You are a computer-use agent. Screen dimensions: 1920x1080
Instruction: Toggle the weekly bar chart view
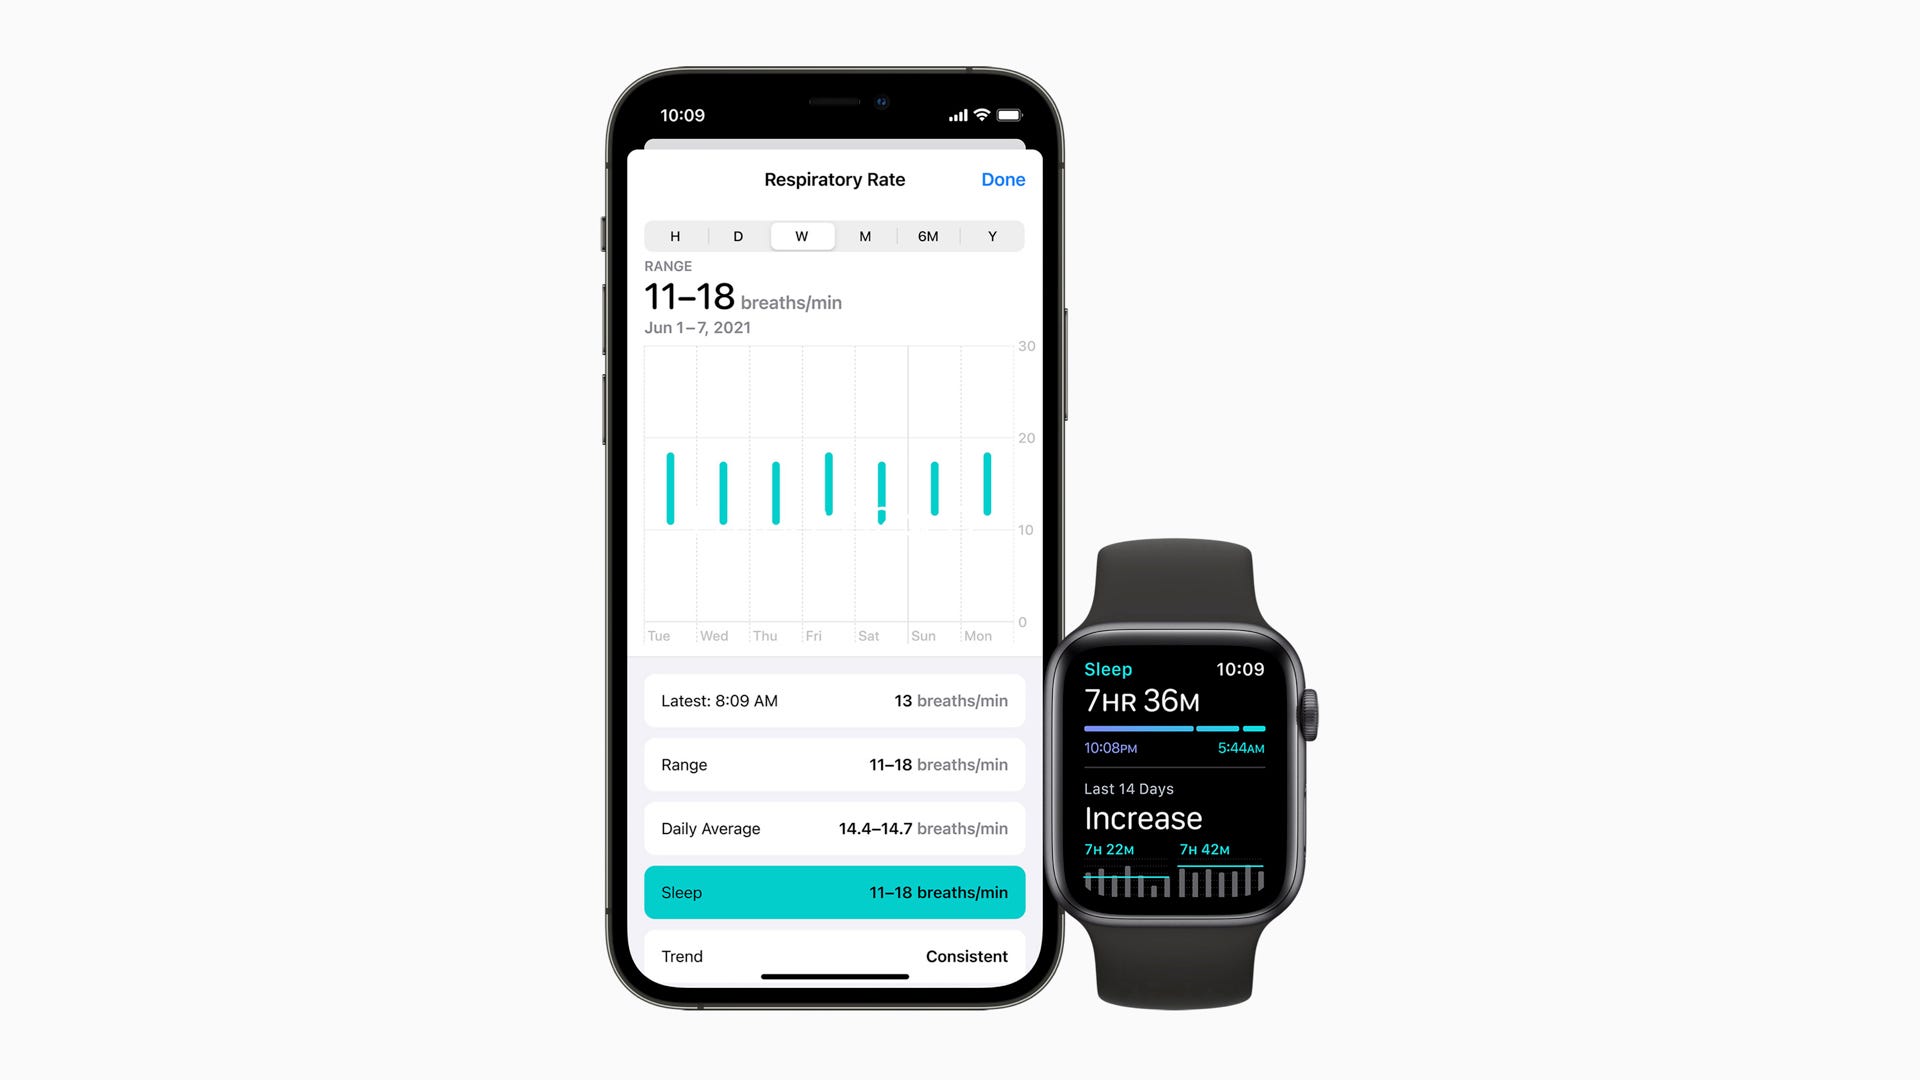click(802, 236)
